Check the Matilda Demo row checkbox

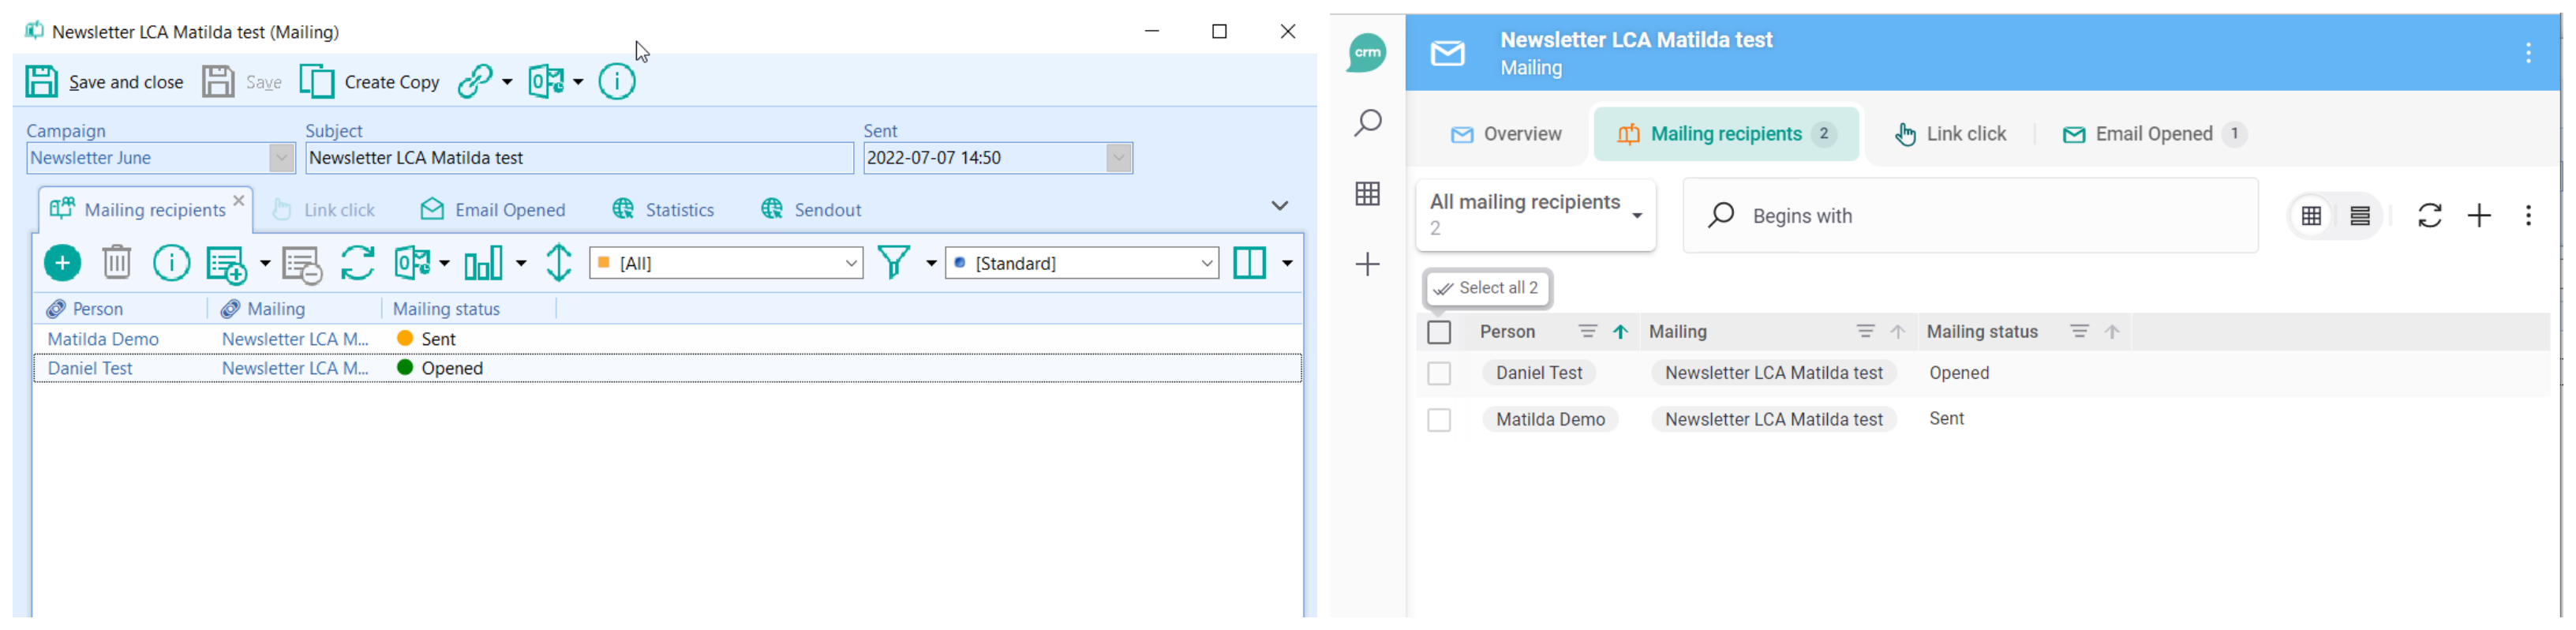1439,420
